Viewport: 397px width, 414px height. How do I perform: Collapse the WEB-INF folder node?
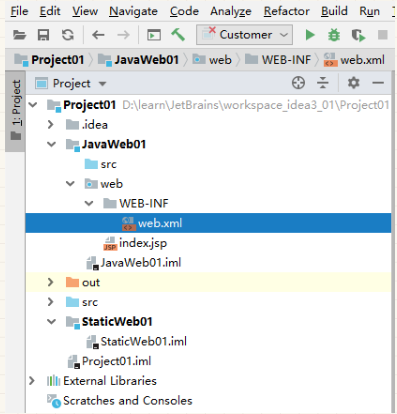[x=89, y=203]
